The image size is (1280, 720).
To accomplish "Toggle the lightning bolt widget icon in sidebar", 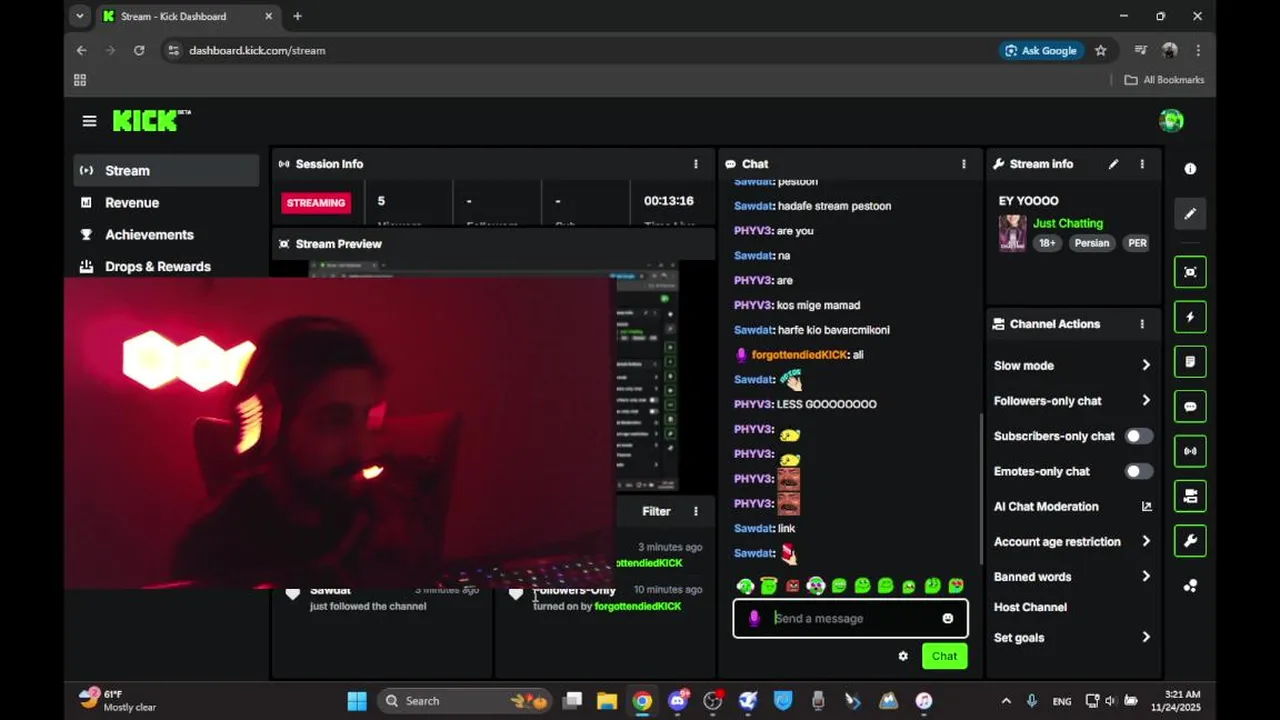I will pyautogui.click(x=1190, y=317).
